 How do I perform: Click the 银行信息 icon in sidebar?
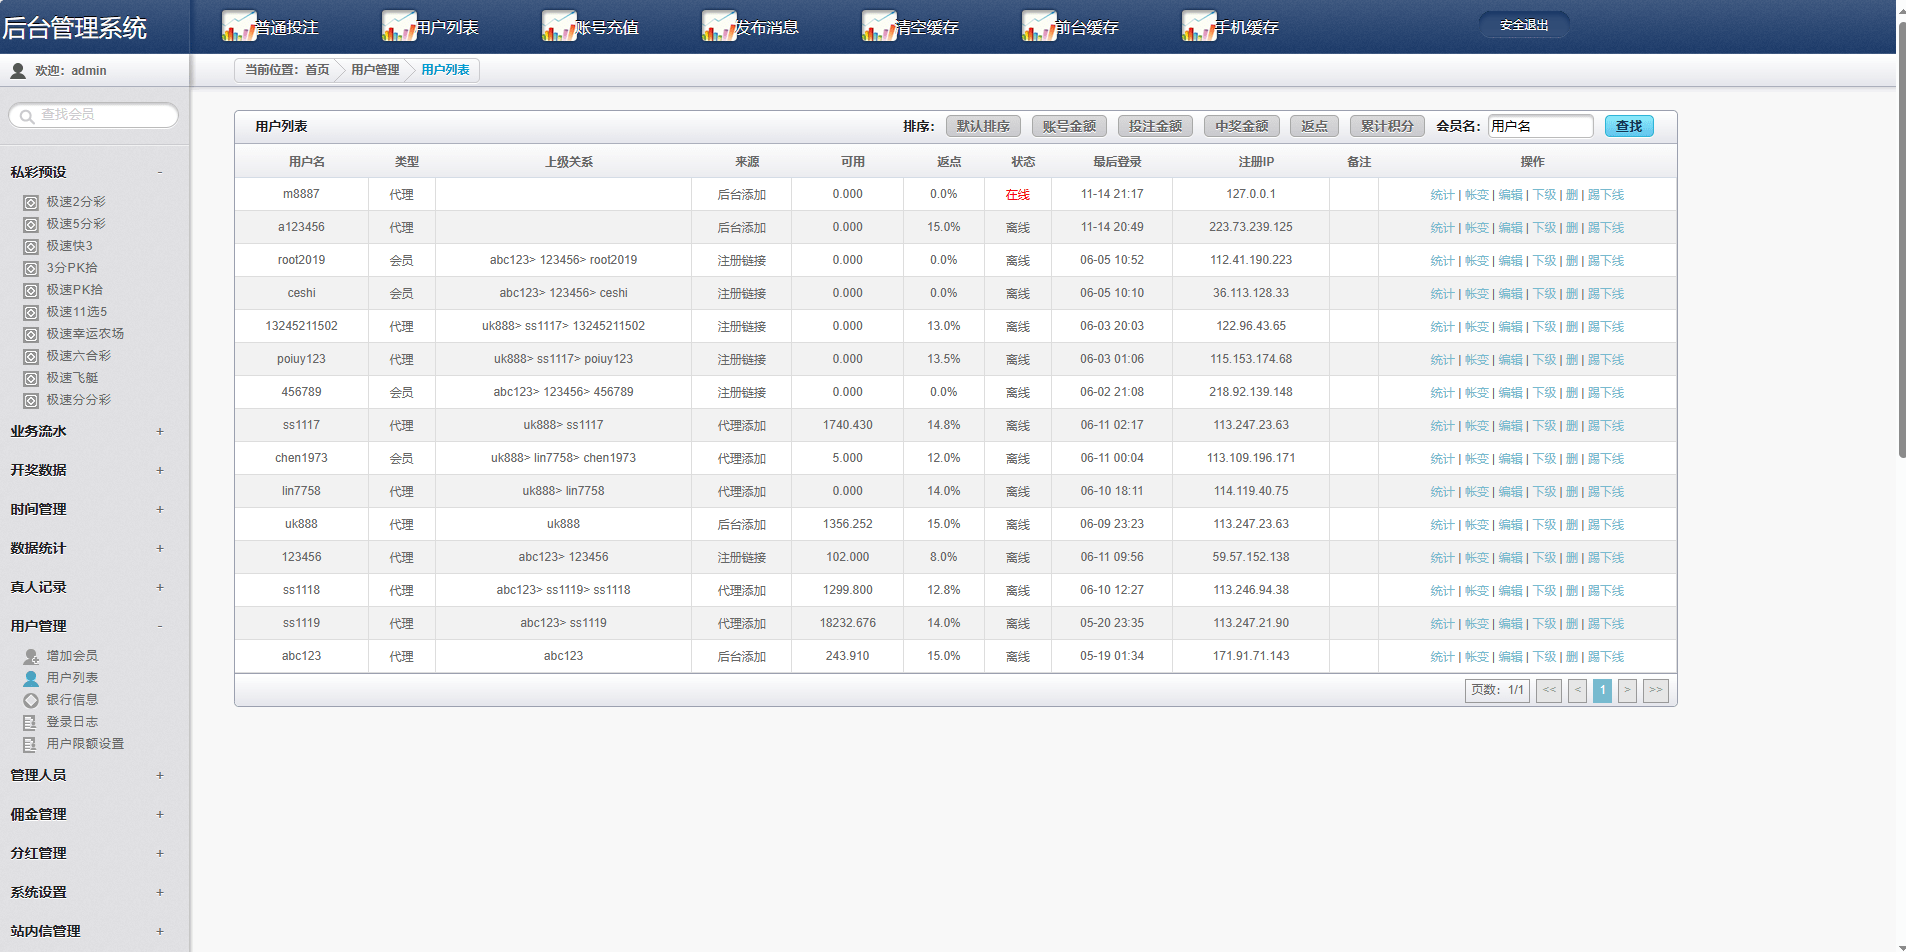(31, 700)
